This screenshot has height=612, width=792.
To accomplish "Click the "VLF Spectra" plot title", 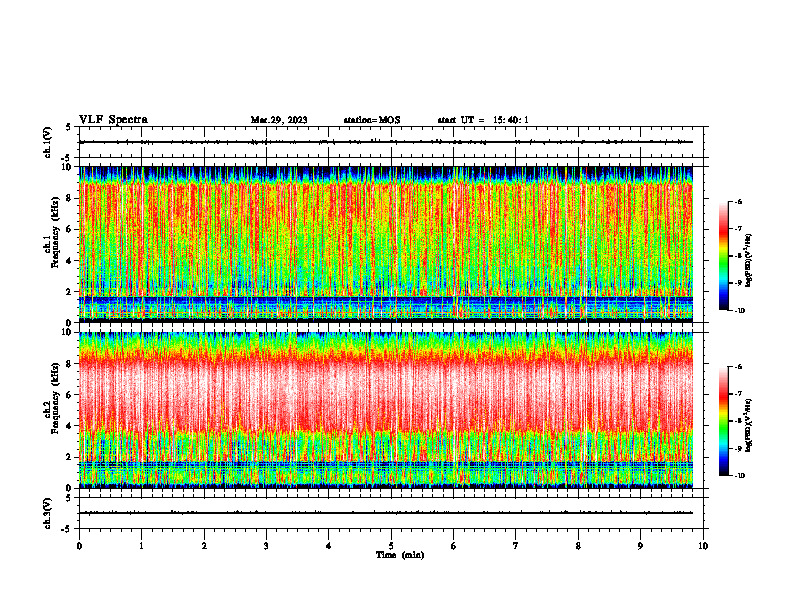I will coord(113,120).
